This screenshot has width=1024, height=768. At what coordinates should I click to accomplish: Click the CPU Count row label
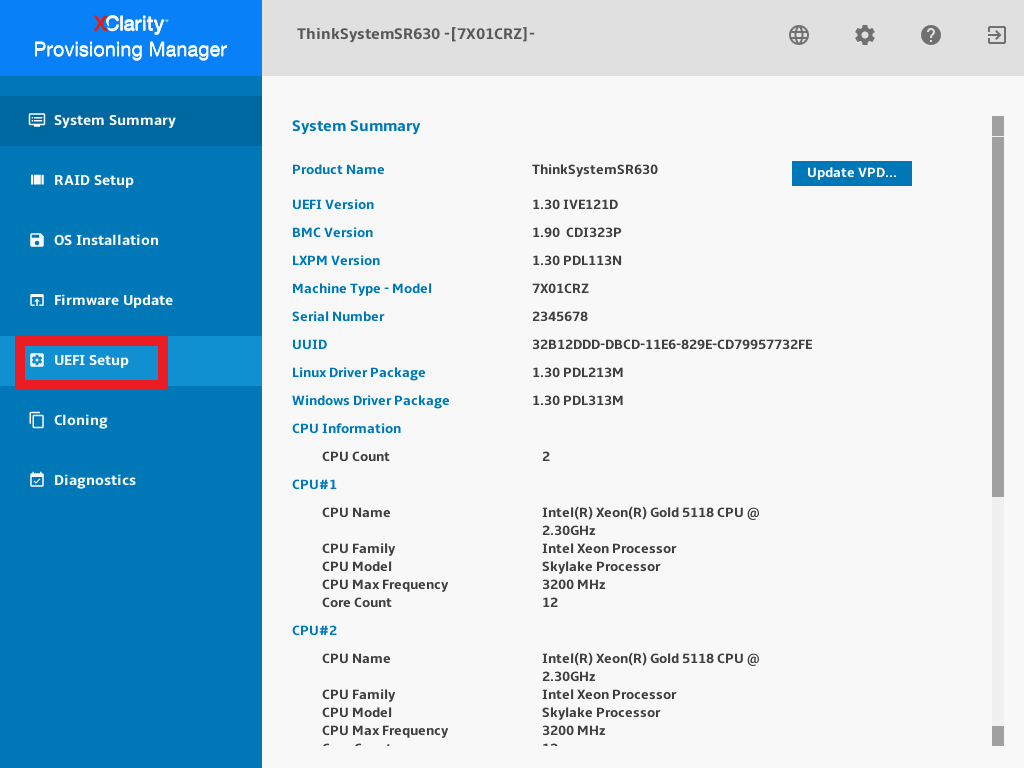tap(356, 457)
